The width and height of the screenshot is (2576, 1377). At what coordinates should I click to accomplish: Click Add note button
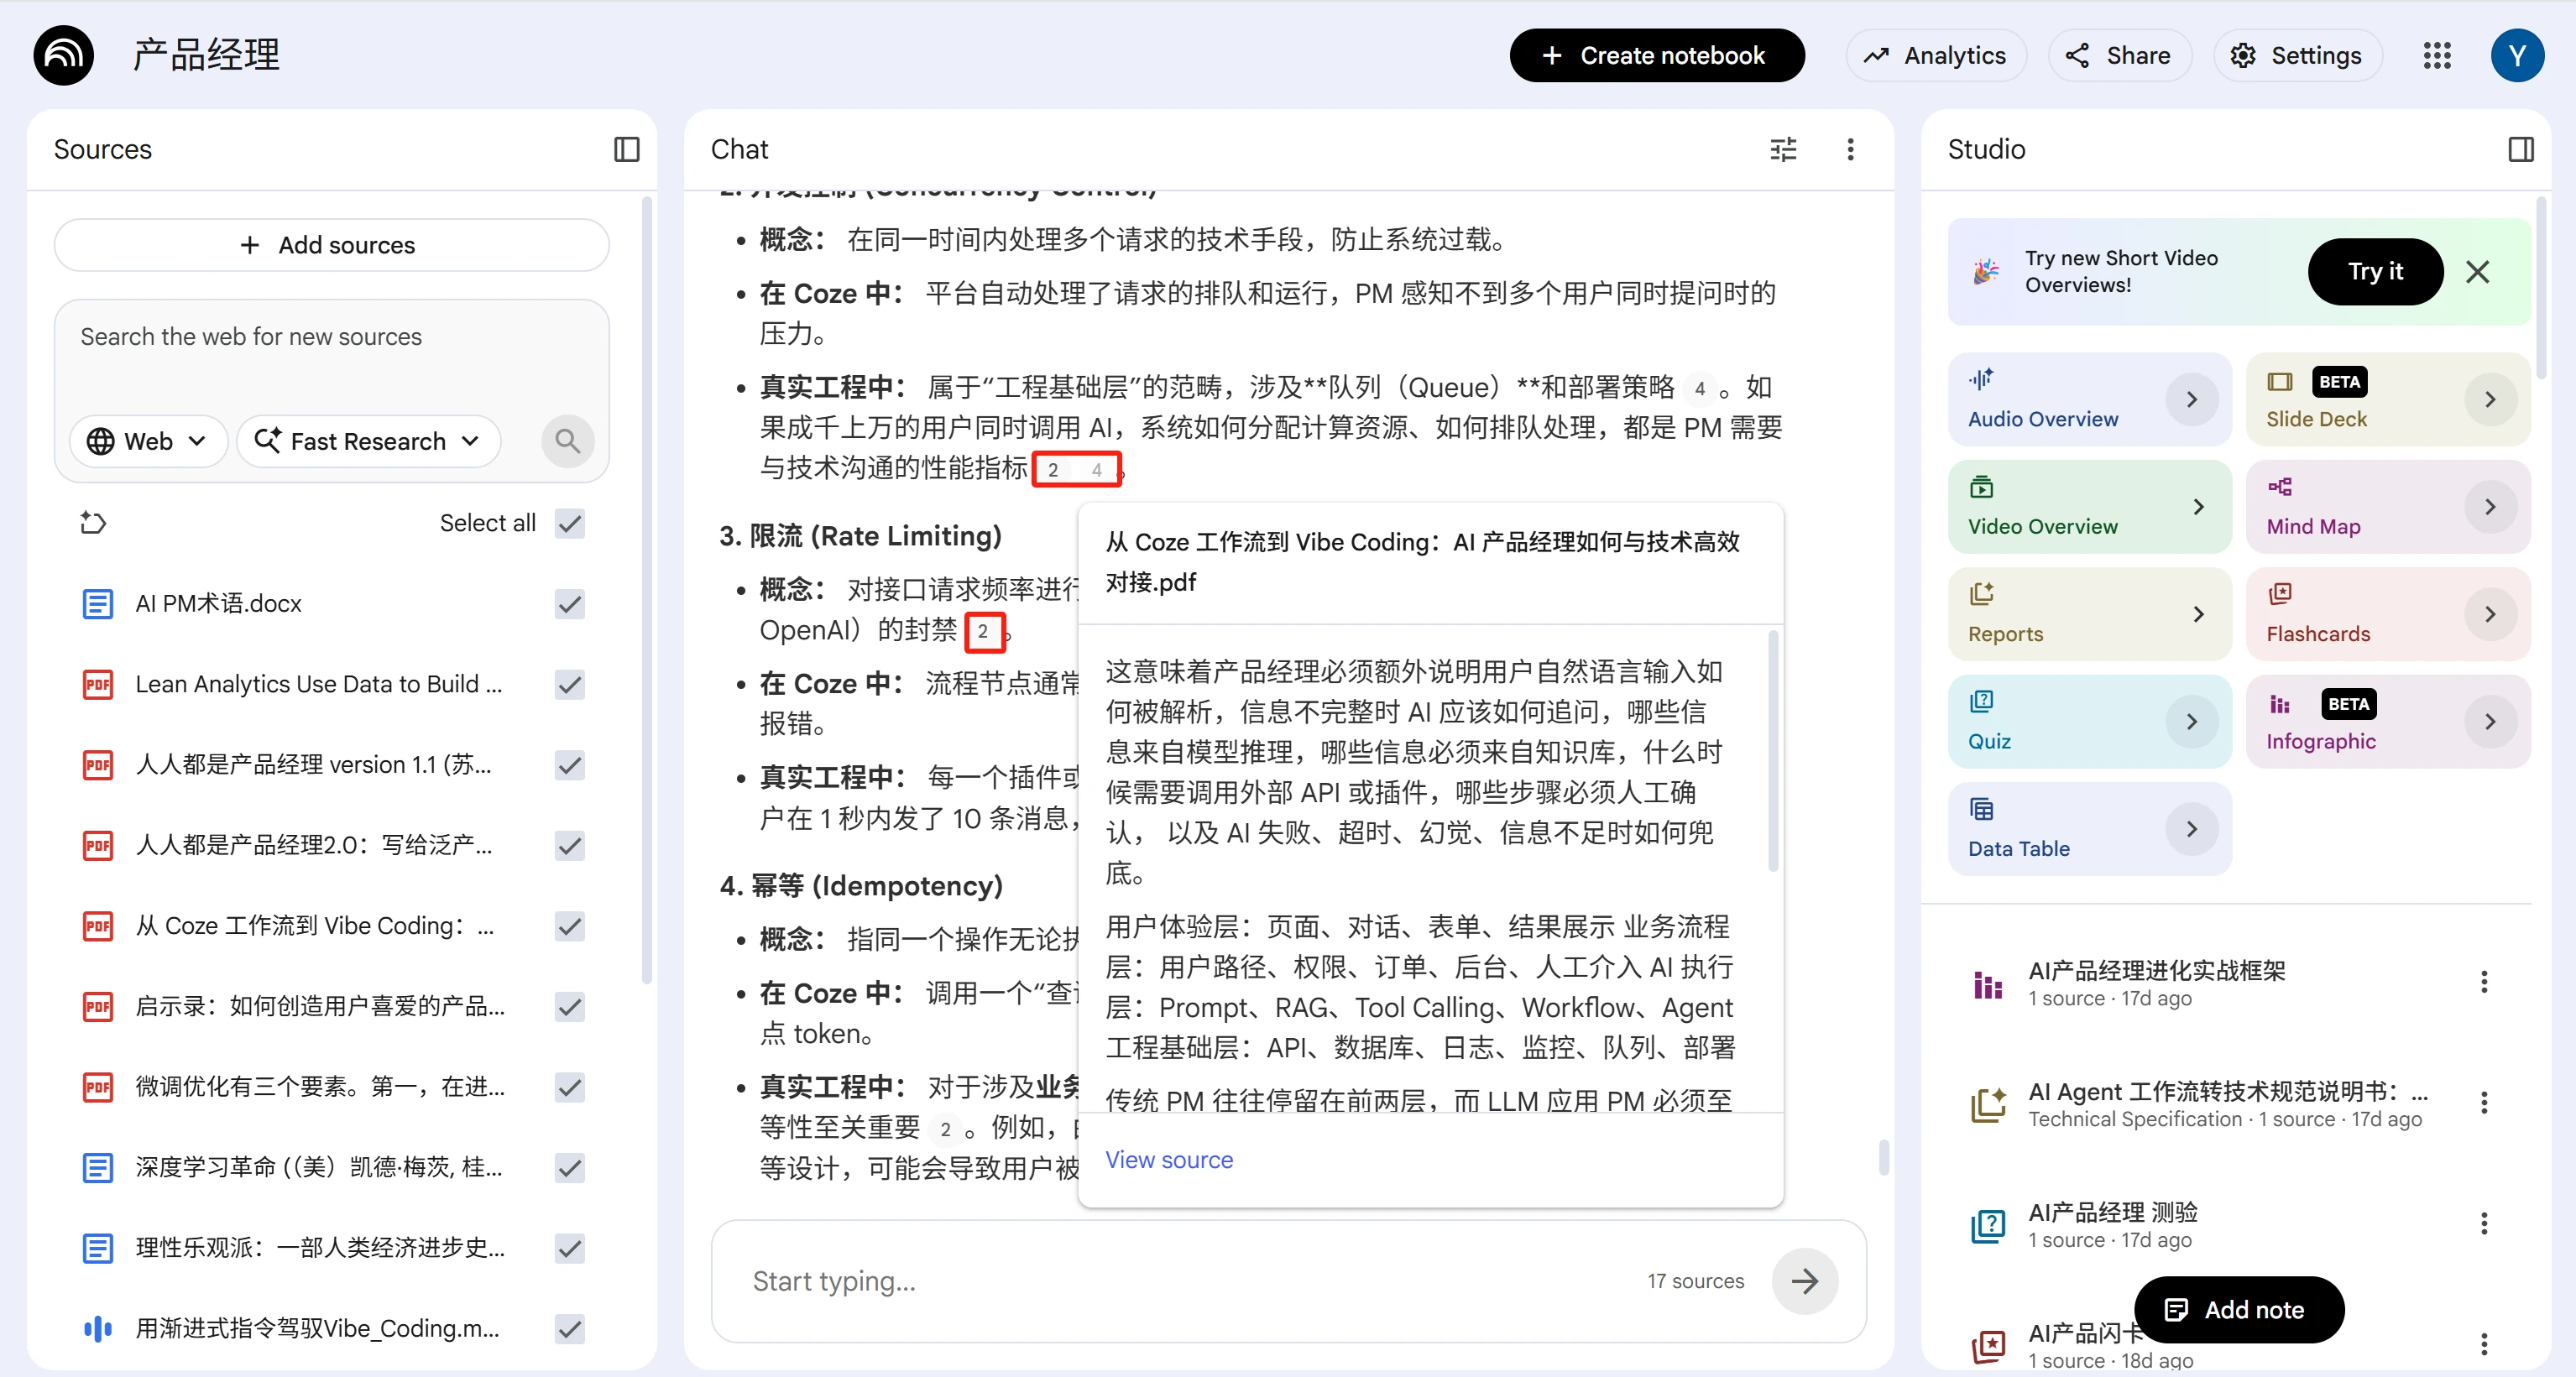click(2238, 1310)
